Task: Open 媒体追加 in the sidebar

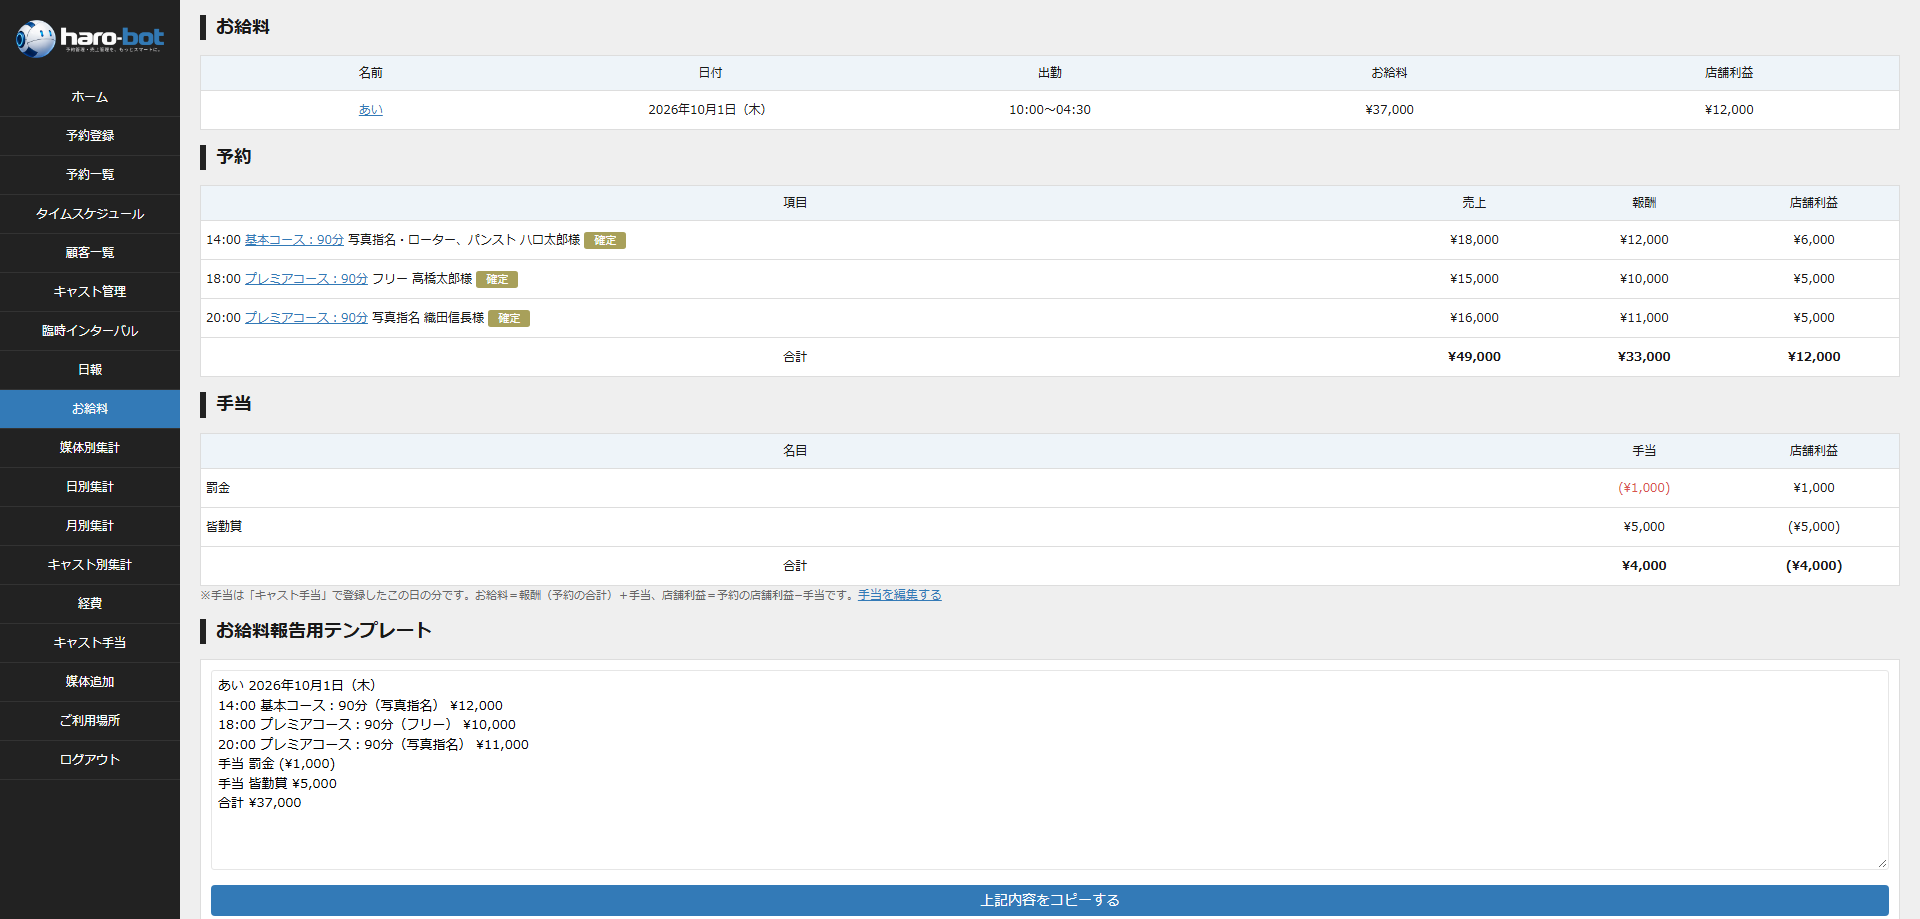Action: (90, 682)
